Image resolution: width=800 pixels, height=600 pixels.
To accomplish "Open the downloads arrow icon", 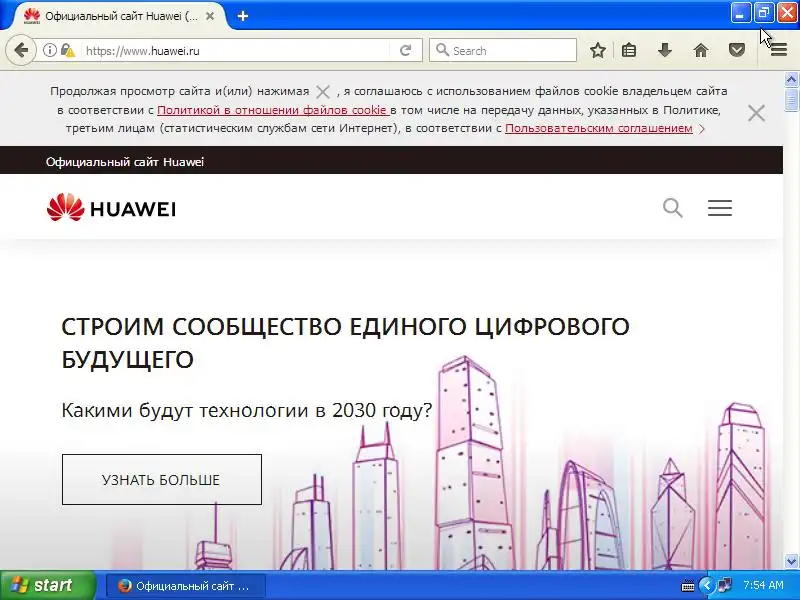I will 664,50.
